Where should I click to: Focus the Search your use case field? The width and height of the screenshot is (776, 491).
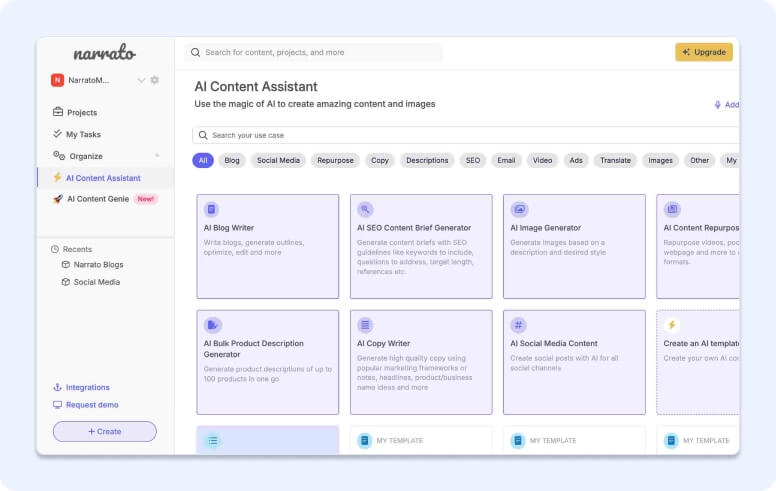pos(465,135)
